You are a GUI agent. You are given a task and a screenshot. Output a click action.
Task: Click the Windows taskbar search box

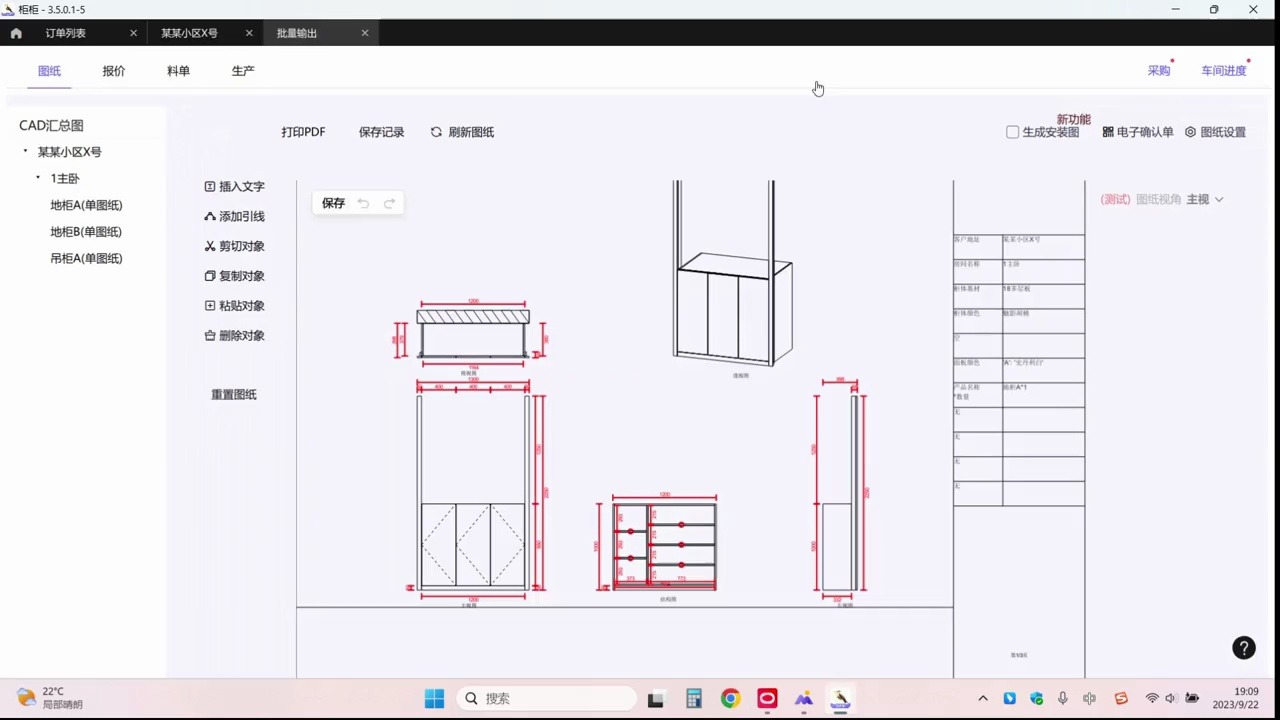click(548, 699)
